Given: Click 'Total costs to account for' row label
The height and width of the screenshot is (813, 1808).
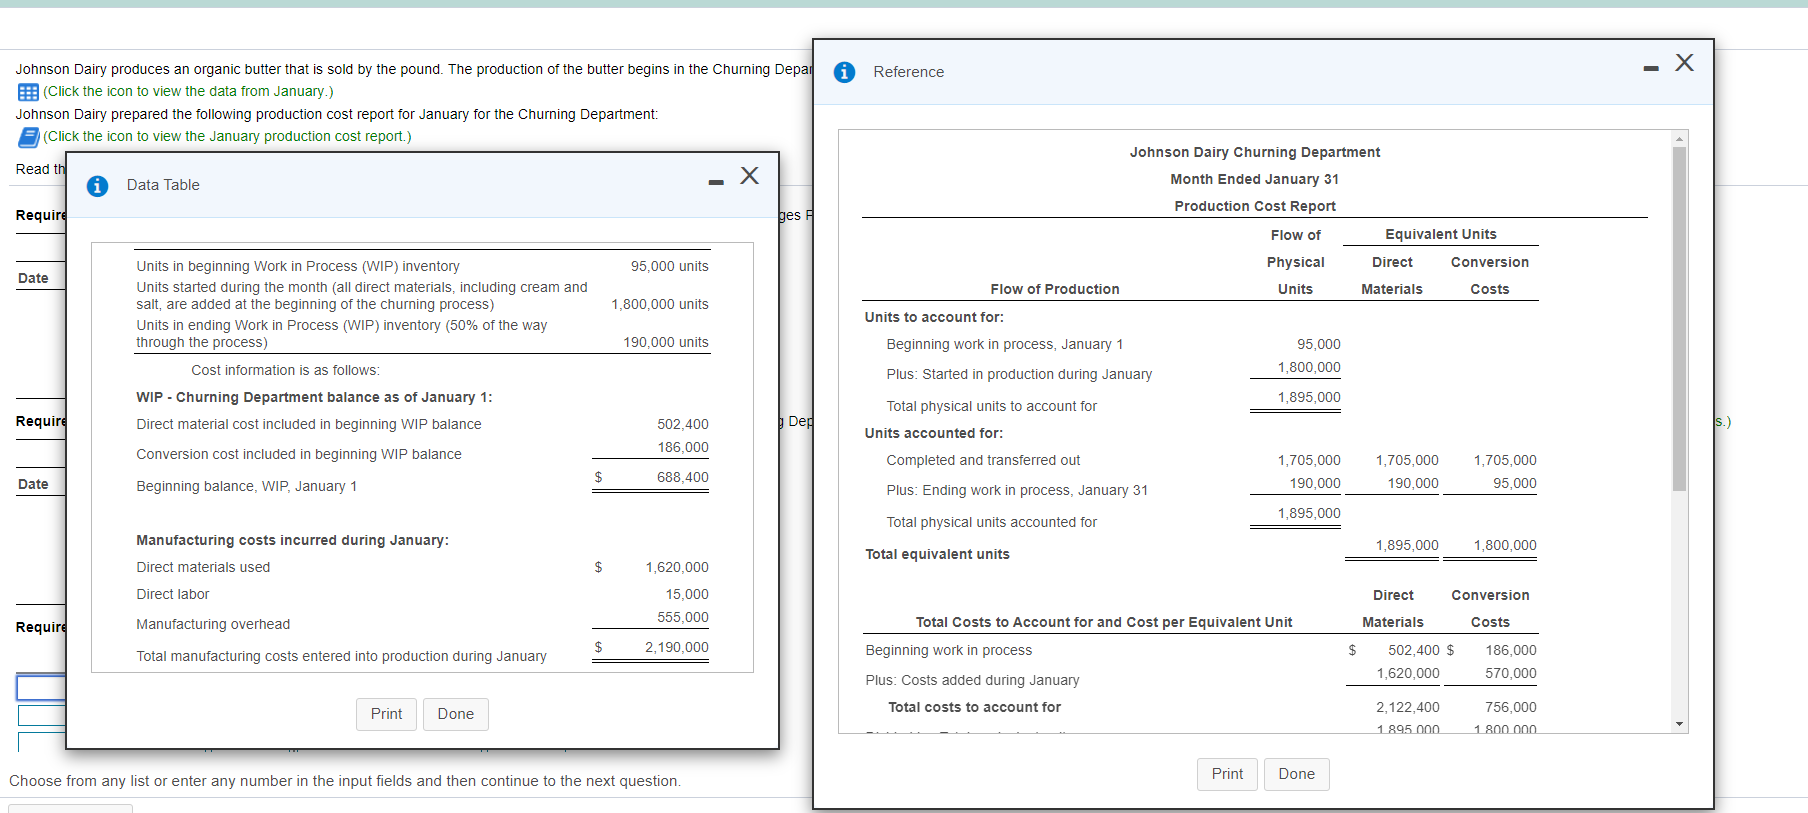Looking at the screenshot, I should click(974, 707).
